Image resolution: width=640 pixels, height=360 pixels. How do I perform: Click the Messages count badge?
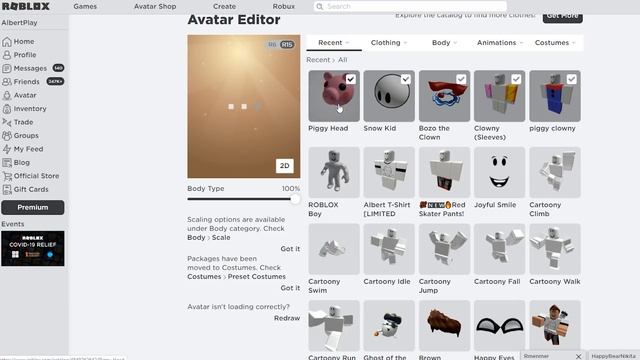[x=58, y=68]
